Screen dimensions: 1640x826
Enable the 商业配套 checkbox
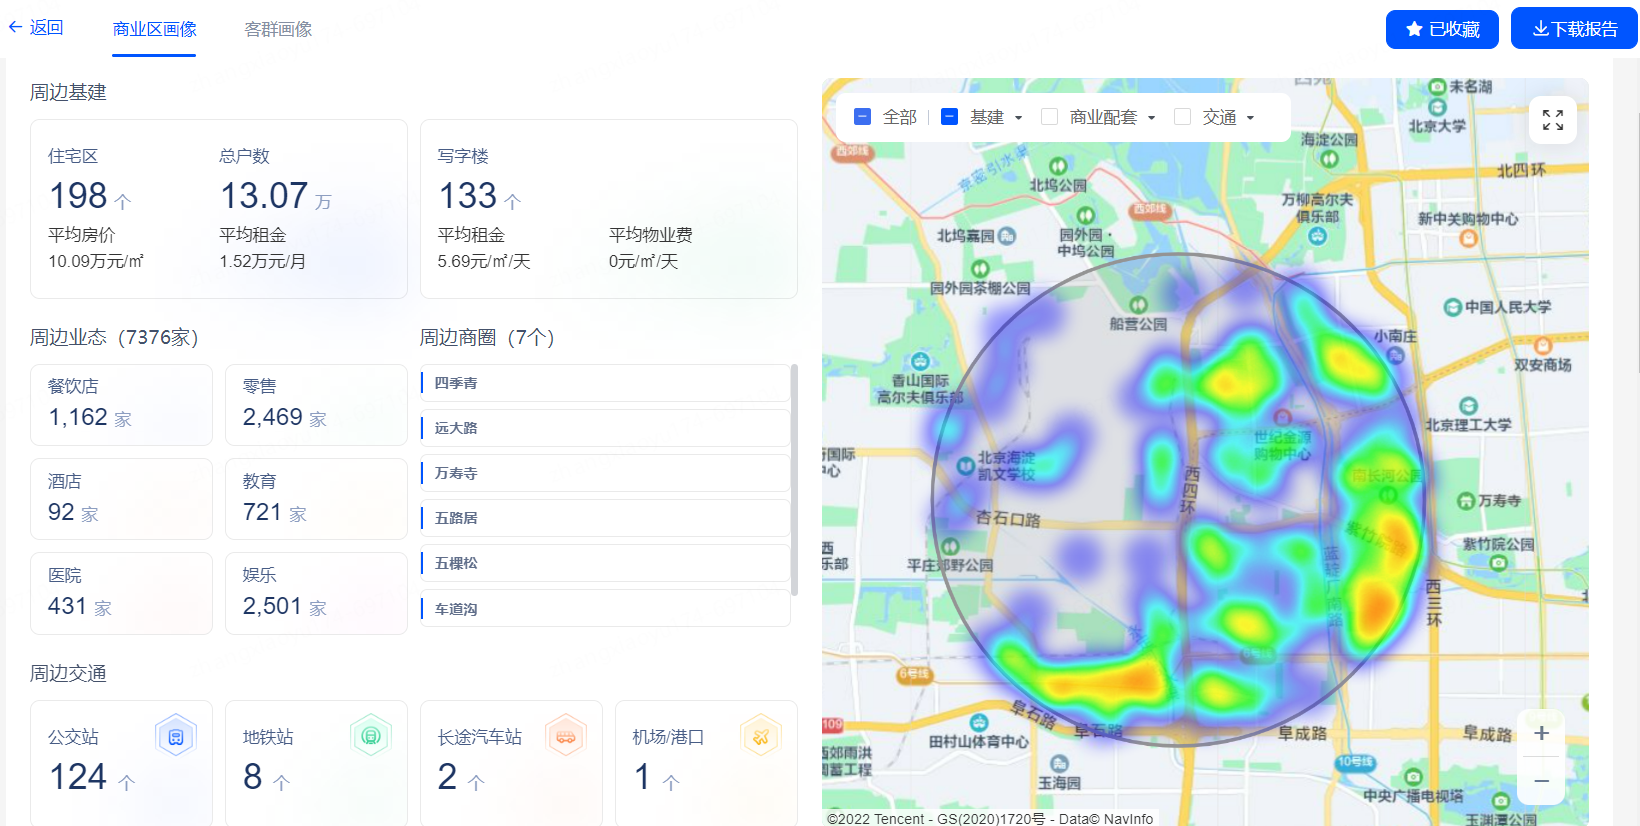pos(1049,117)
